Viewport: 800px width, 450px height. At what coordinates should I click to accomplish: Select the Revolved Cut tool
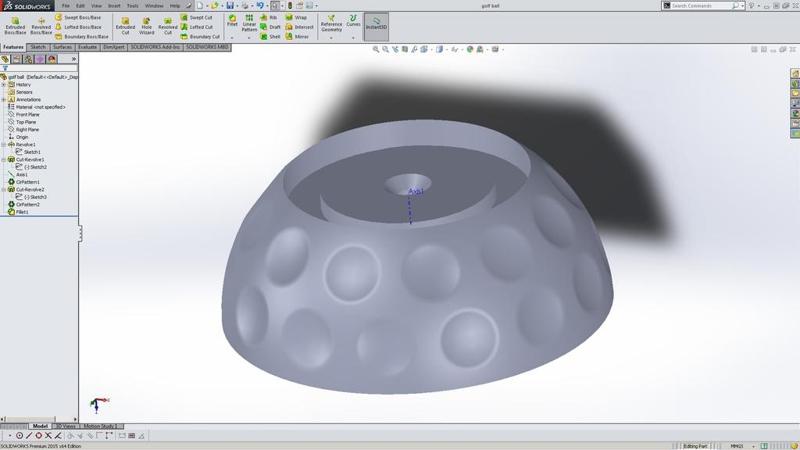[x=167, y=26]
